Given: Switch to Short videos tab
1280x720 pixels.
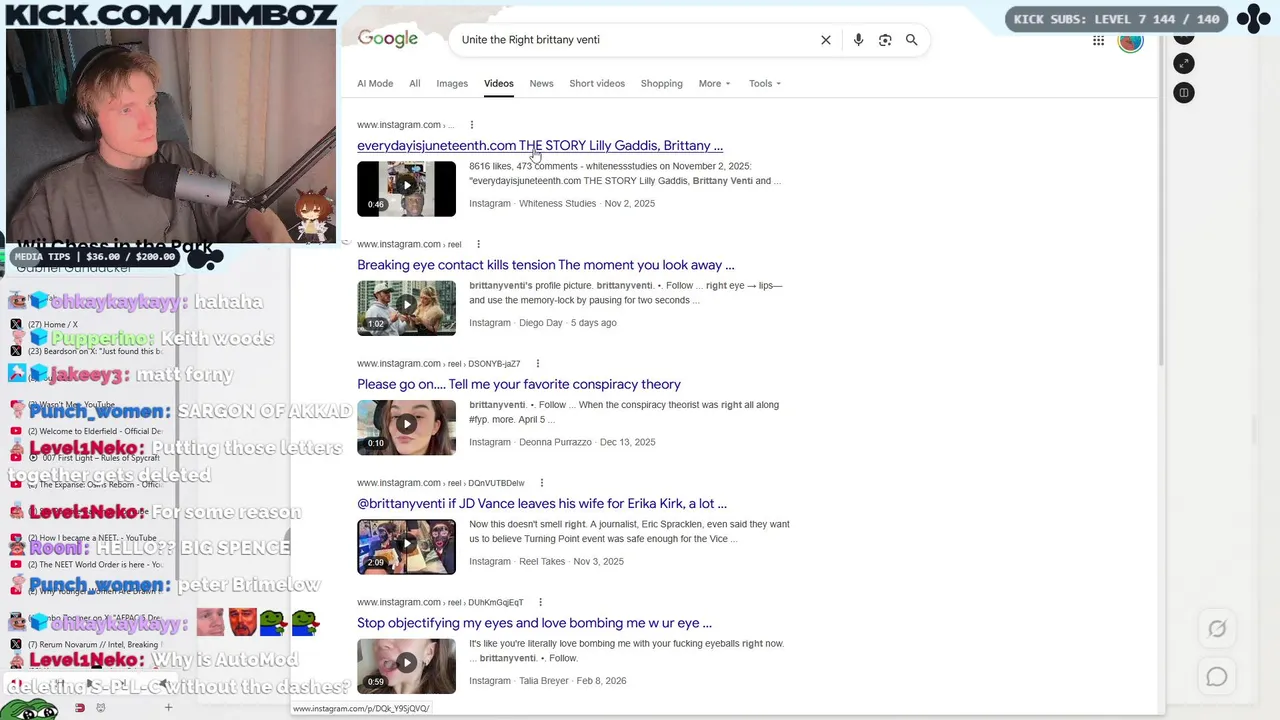Looking at the screenshot, I should tap(597, 83).
